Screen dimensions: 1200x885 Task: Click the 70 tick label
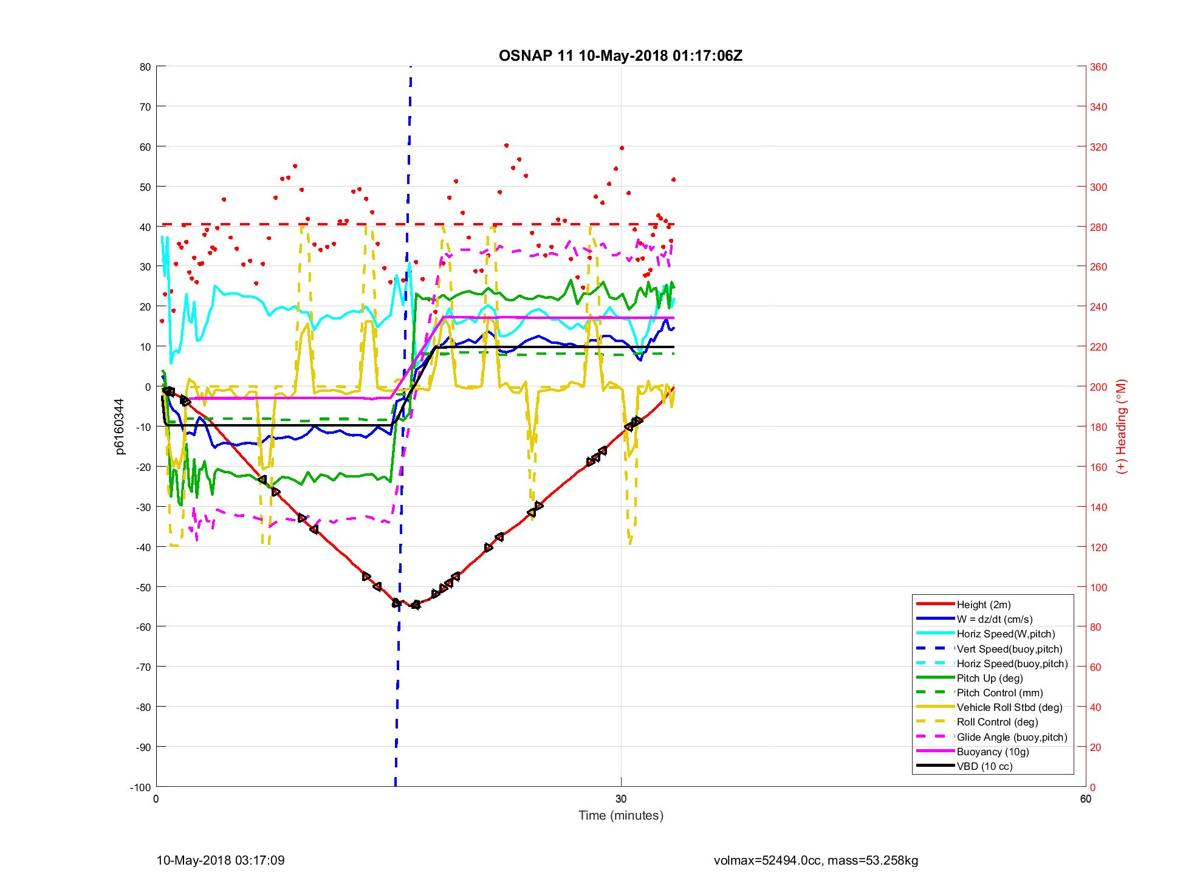point(144,107)
